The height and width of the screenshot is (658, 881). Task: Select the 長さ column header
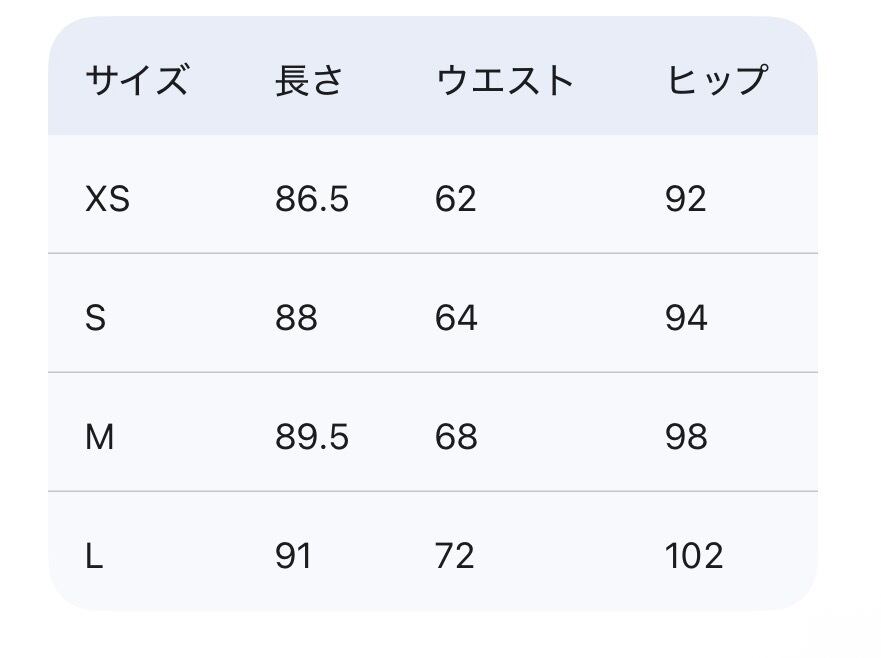point(309,79)
